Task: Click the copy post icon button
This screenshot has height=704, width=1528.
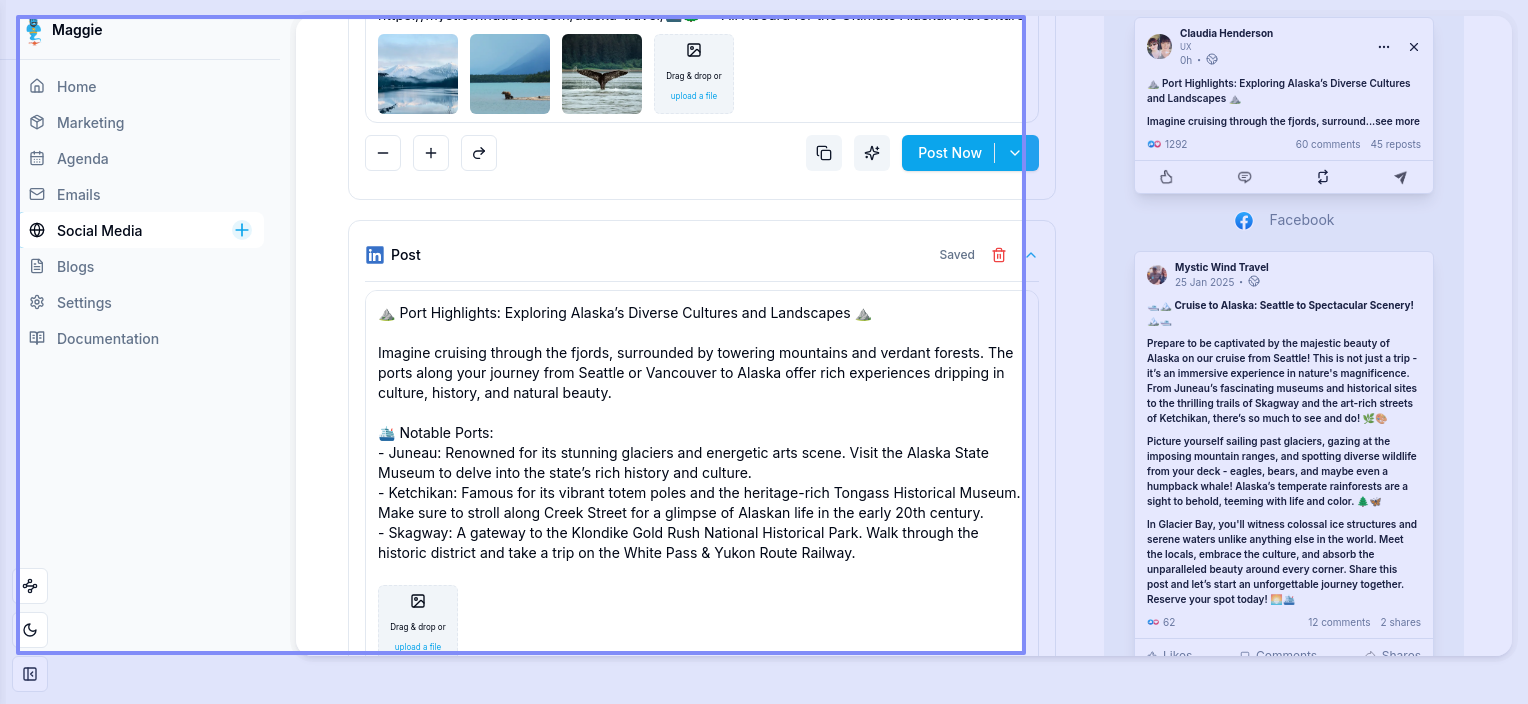Action: (x=824, y=153)
